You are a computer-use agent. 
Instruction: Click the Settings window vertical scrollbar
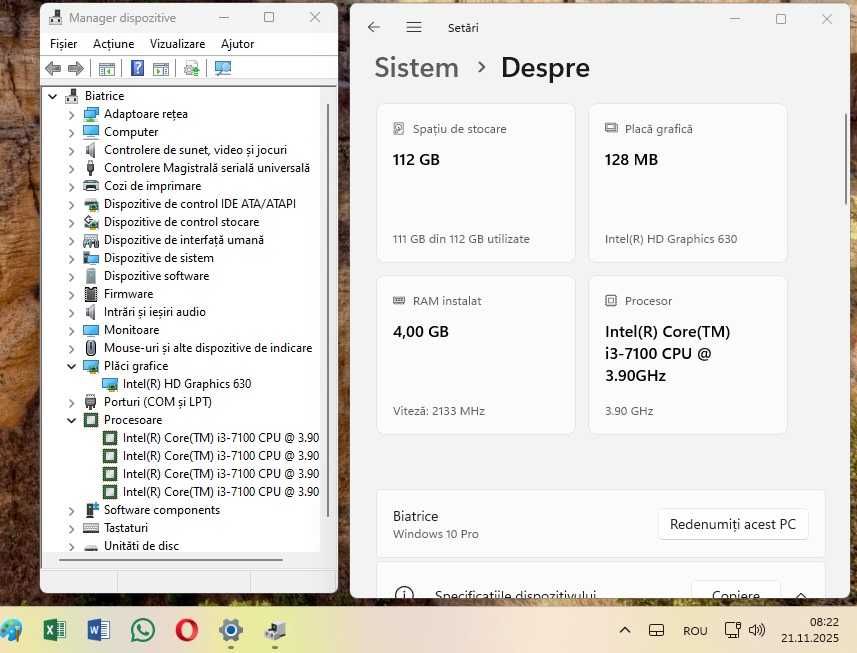(x=846, y=158)
